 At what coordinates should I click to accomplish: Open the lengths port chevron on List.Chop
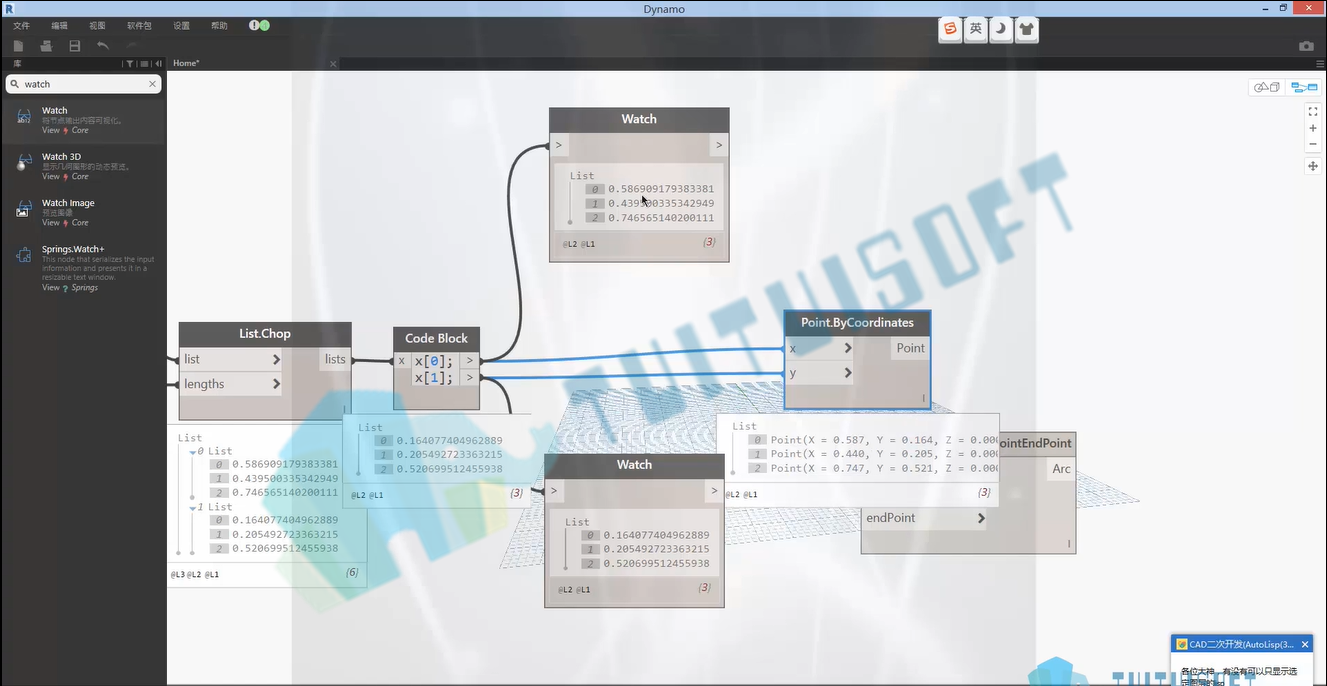point(276,384)
